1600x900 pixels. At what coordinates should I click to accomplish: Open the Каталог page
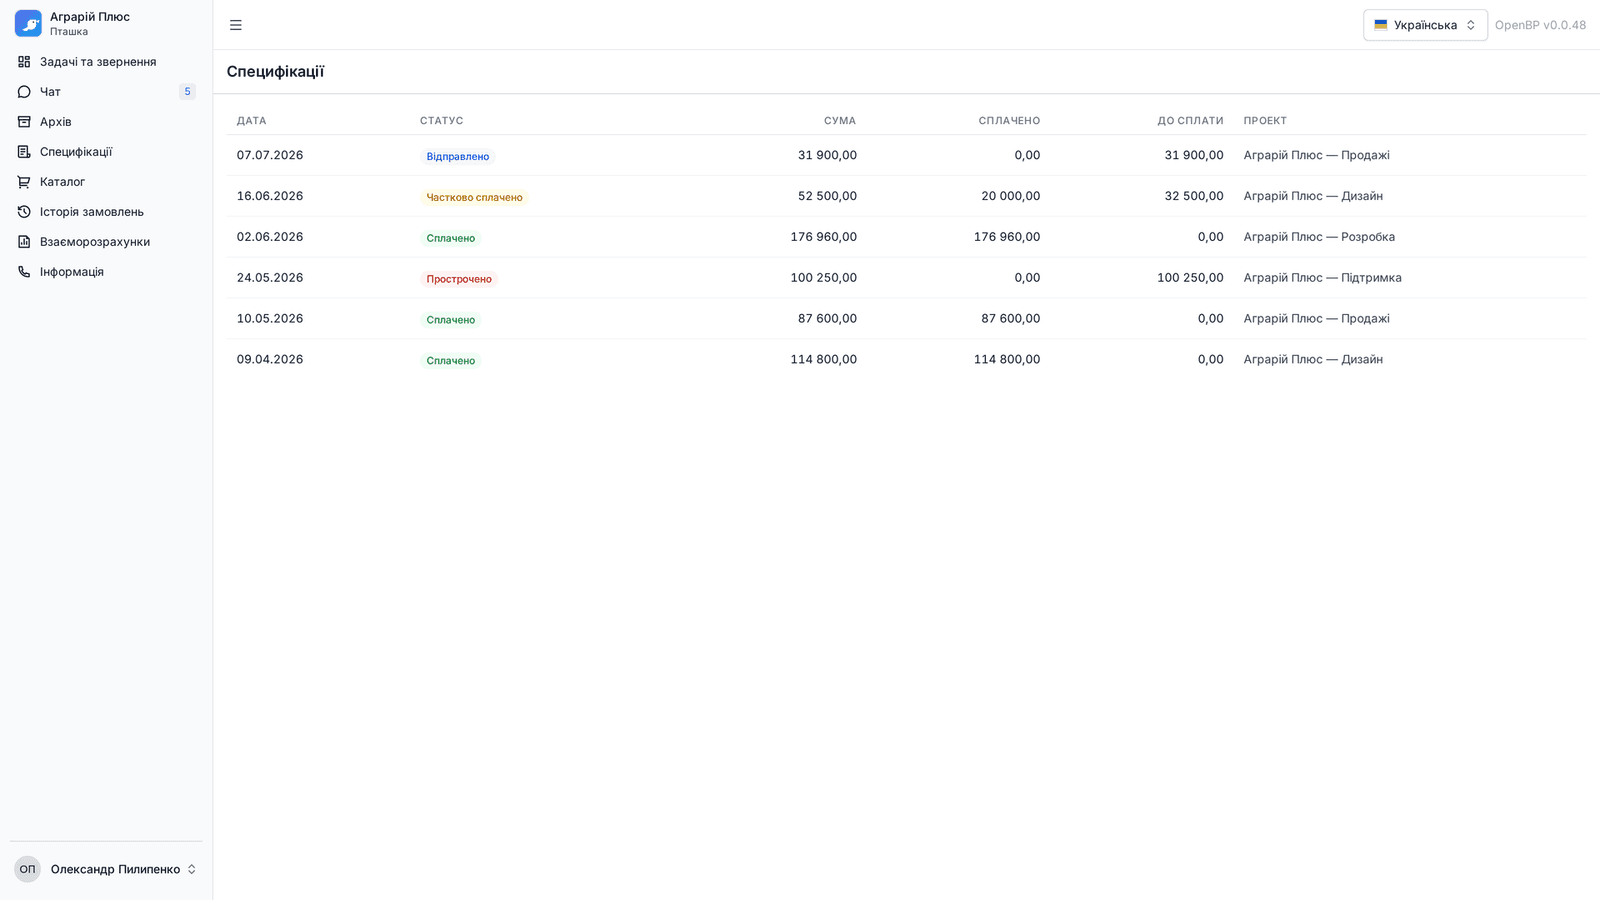click(106, 182)
